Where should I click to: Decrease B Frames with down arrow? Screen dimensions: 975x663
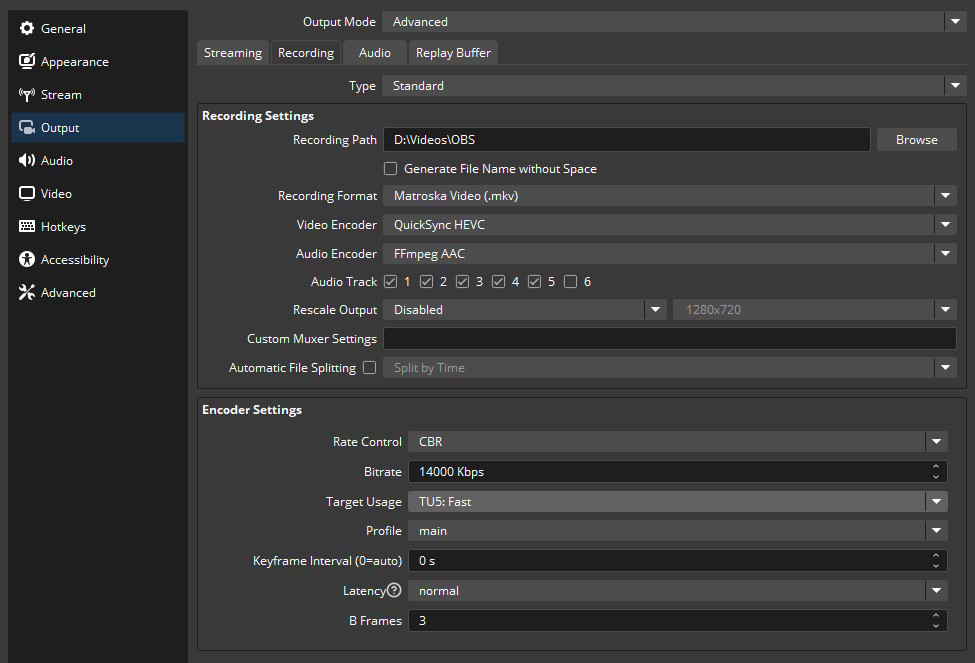(x=936, y=626)
